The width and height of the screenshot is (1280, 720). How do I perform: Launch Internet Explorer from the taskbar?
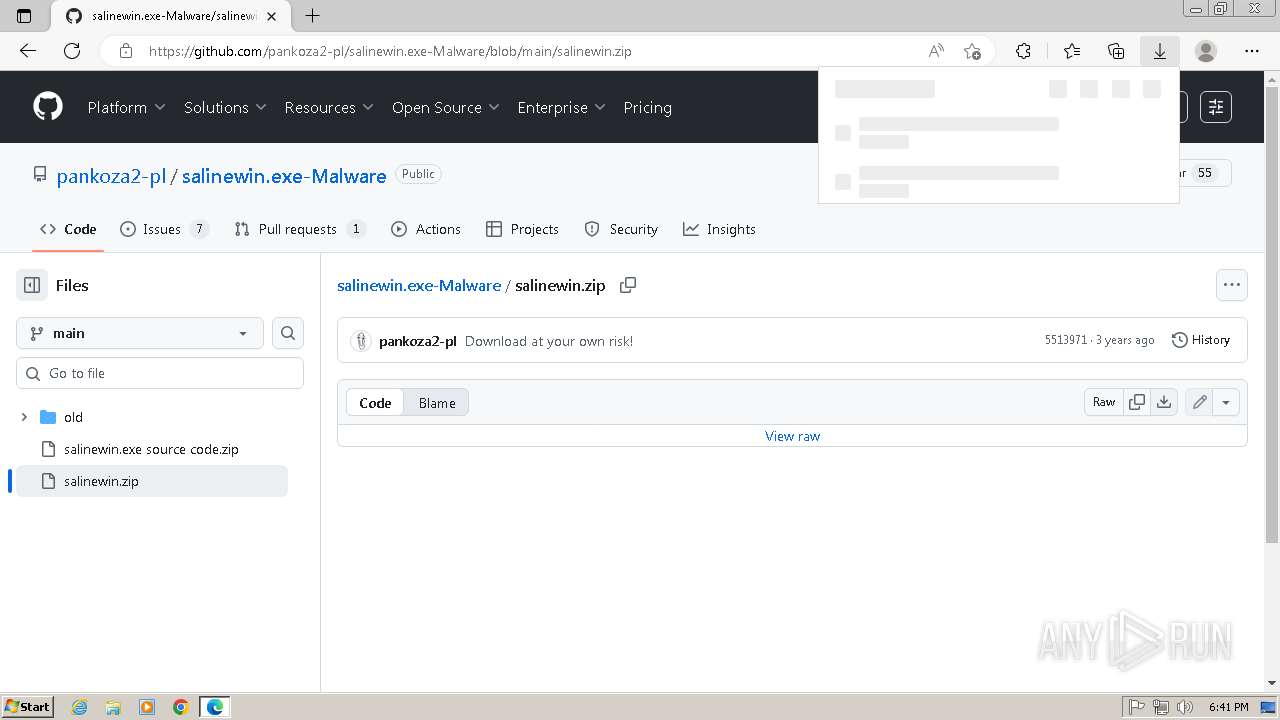(x=79, y=707)
